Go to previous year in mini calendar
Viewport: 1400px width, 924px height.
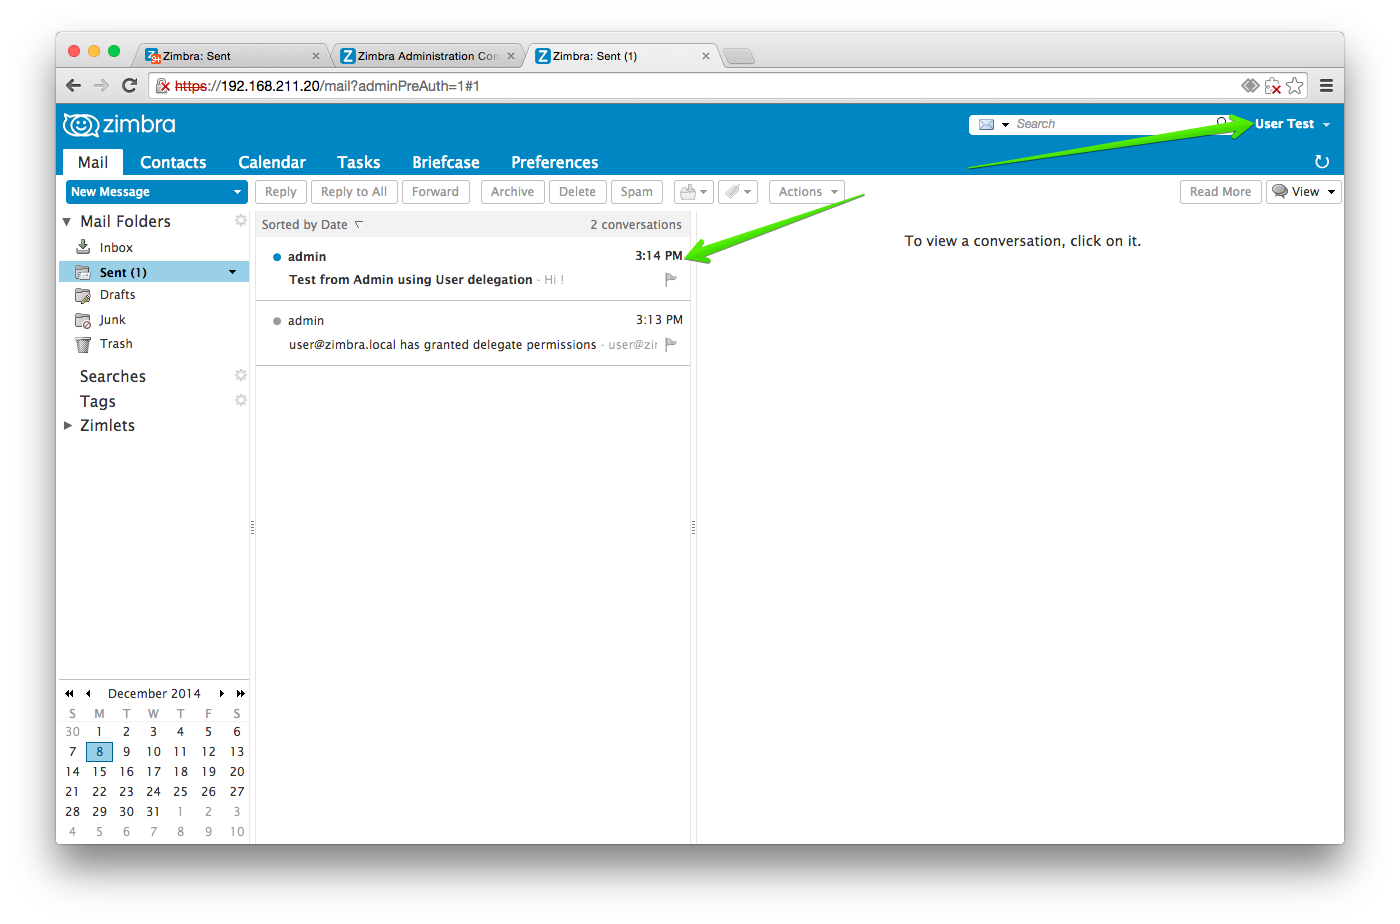pyautogui.click(x=69, y=693)
